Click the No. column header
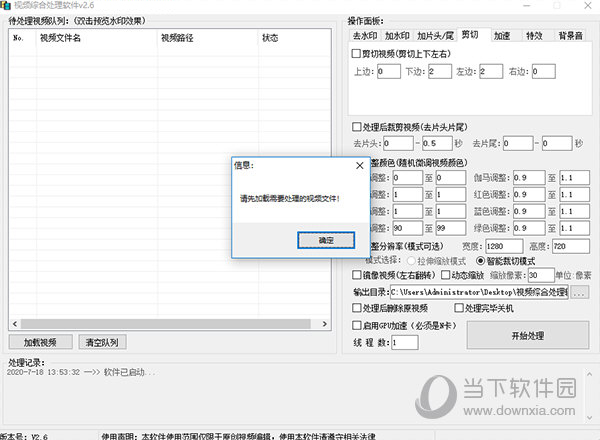 click(23, 38)
